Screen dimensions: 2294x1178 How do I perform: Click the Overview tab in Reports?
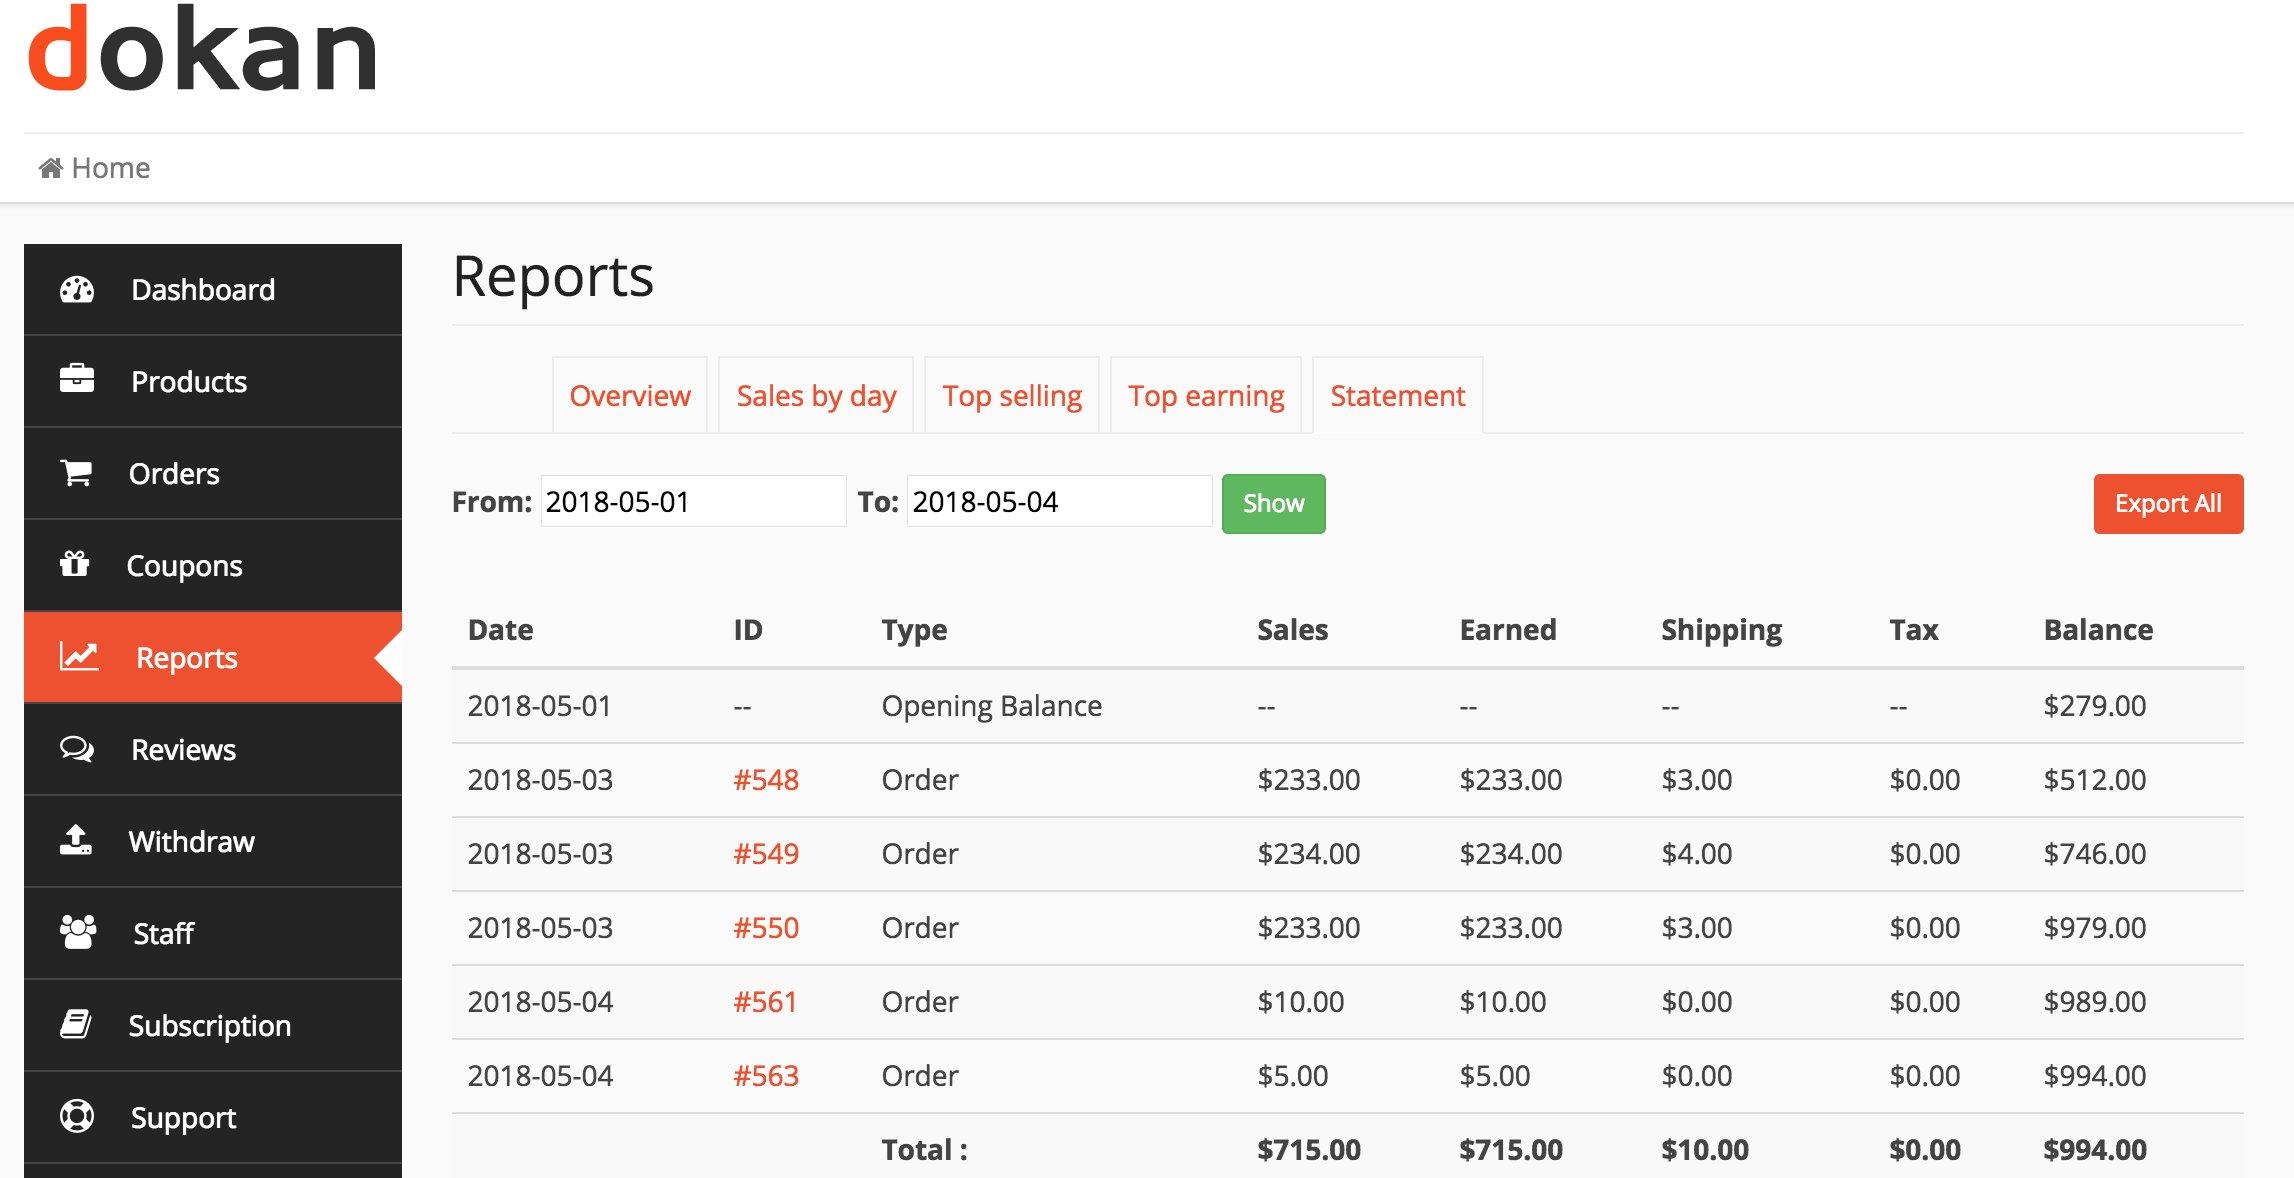tap(629, 395)
